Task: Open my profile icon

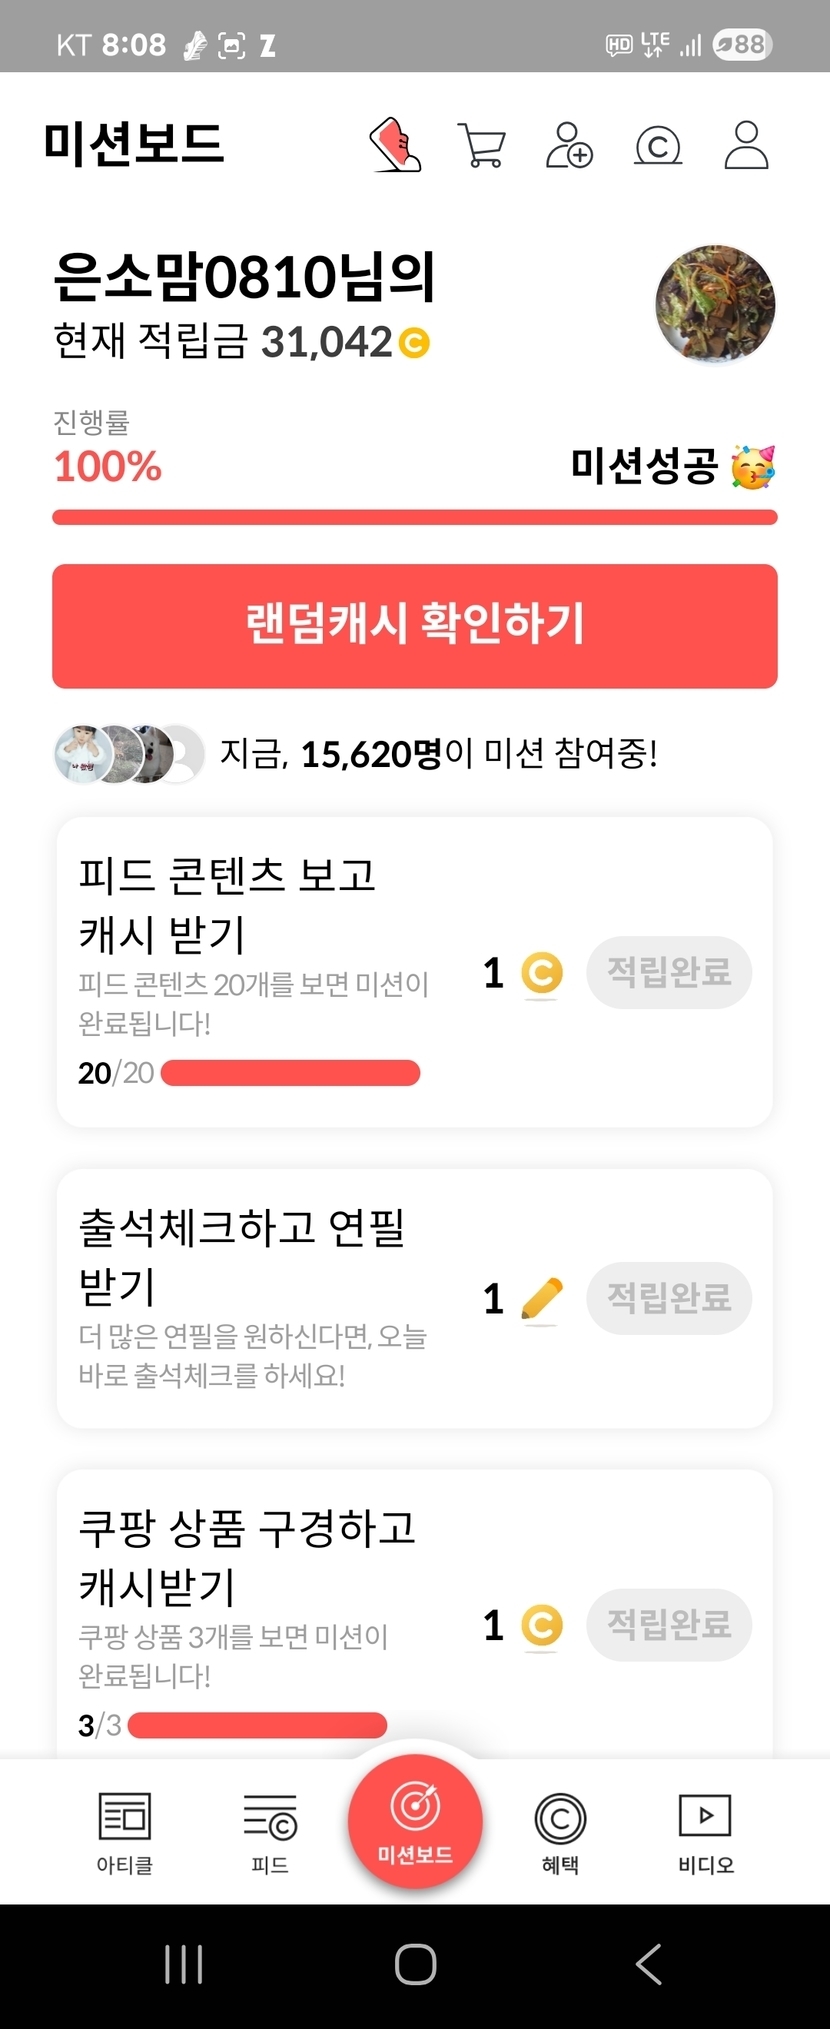Action: click(746, 145)
